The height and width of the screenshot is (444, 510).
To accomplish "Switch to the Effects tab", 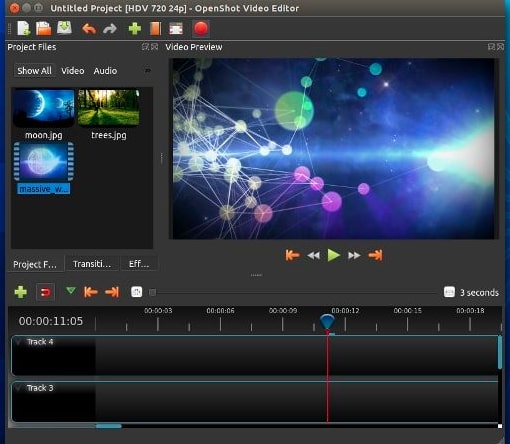I will point(139,264).
